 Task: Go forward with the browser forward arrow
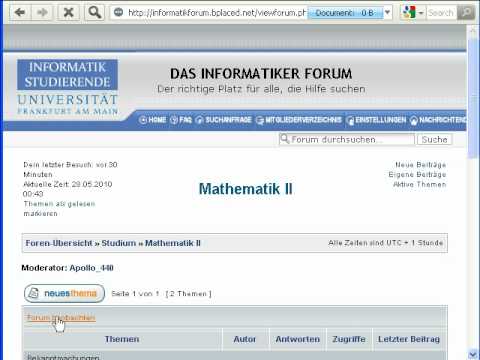coord(42,13)
